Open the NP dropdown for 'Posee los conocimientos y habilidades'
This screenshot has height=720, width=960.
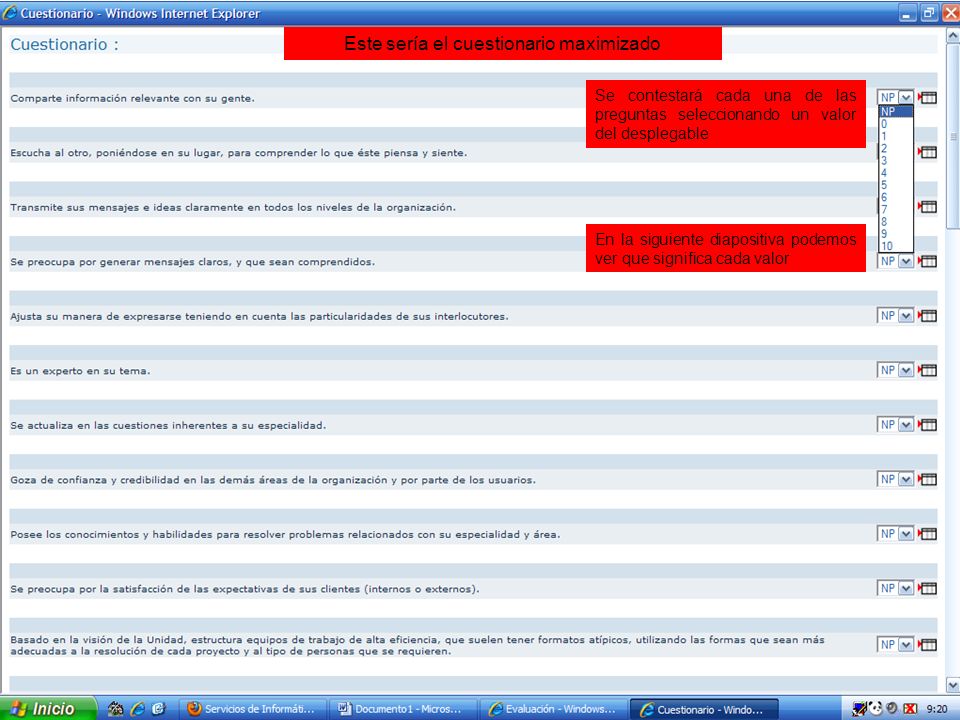pos(896,533)
